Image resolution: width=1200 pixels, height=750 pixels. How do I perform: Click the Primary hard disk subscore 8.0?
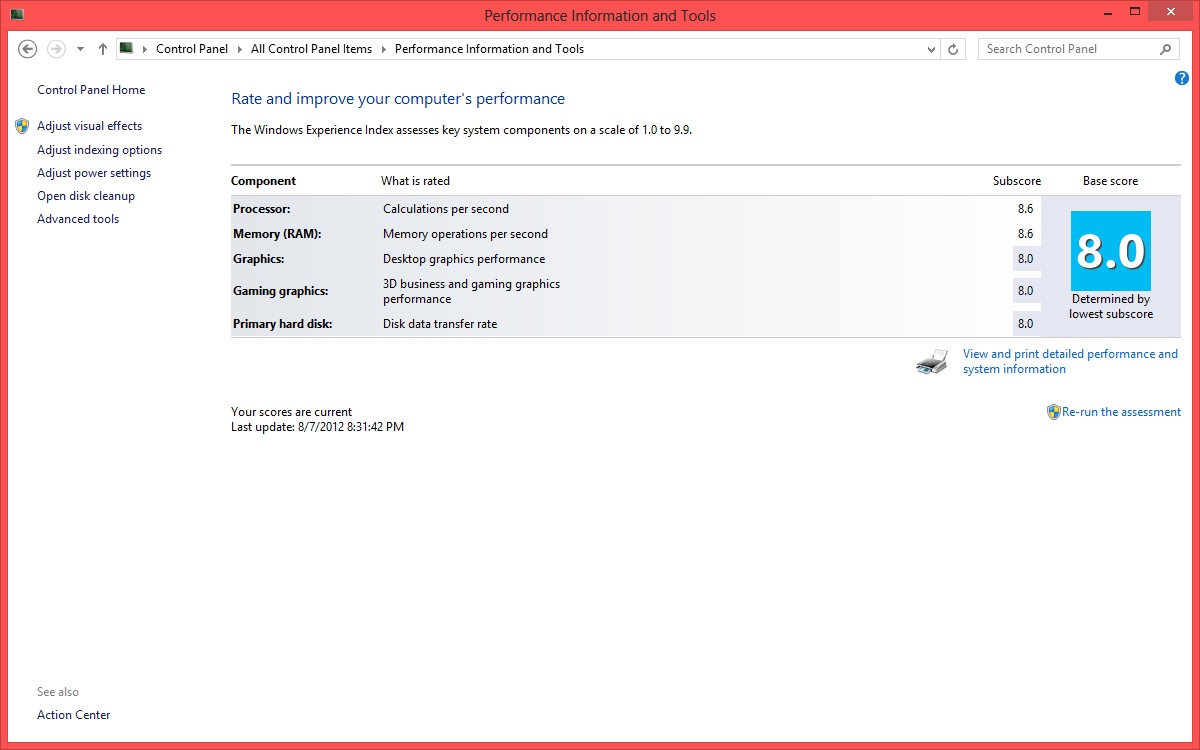pyautogui.click(x=1025, y=324)
